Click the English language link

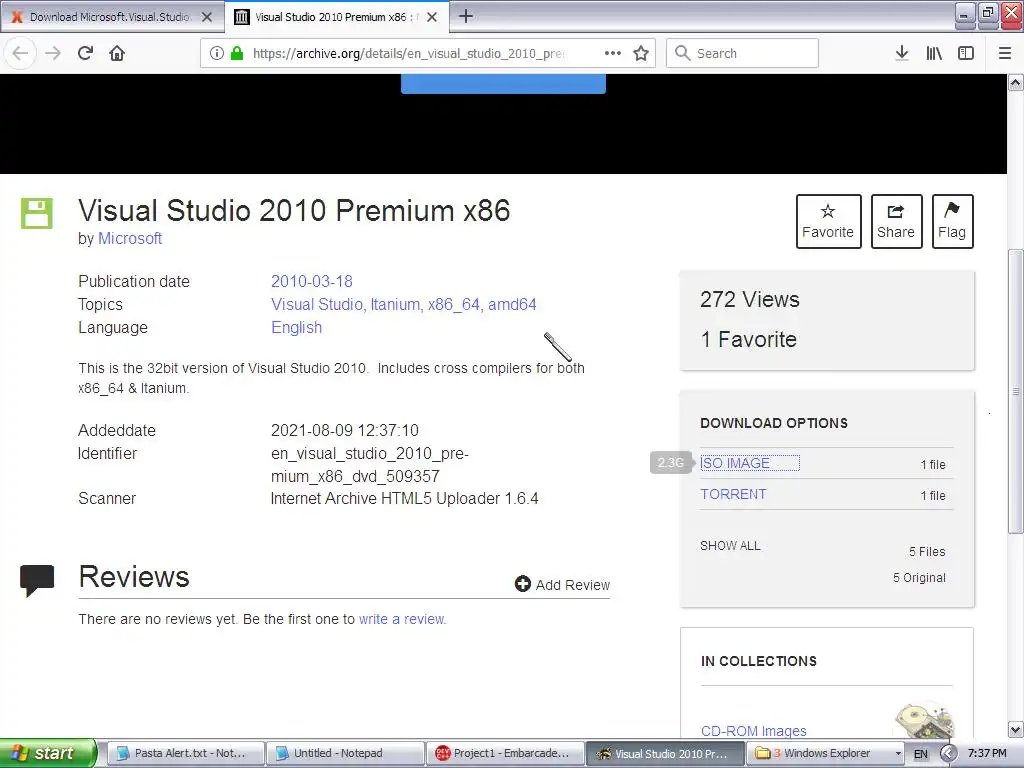(x=296, y=327)
